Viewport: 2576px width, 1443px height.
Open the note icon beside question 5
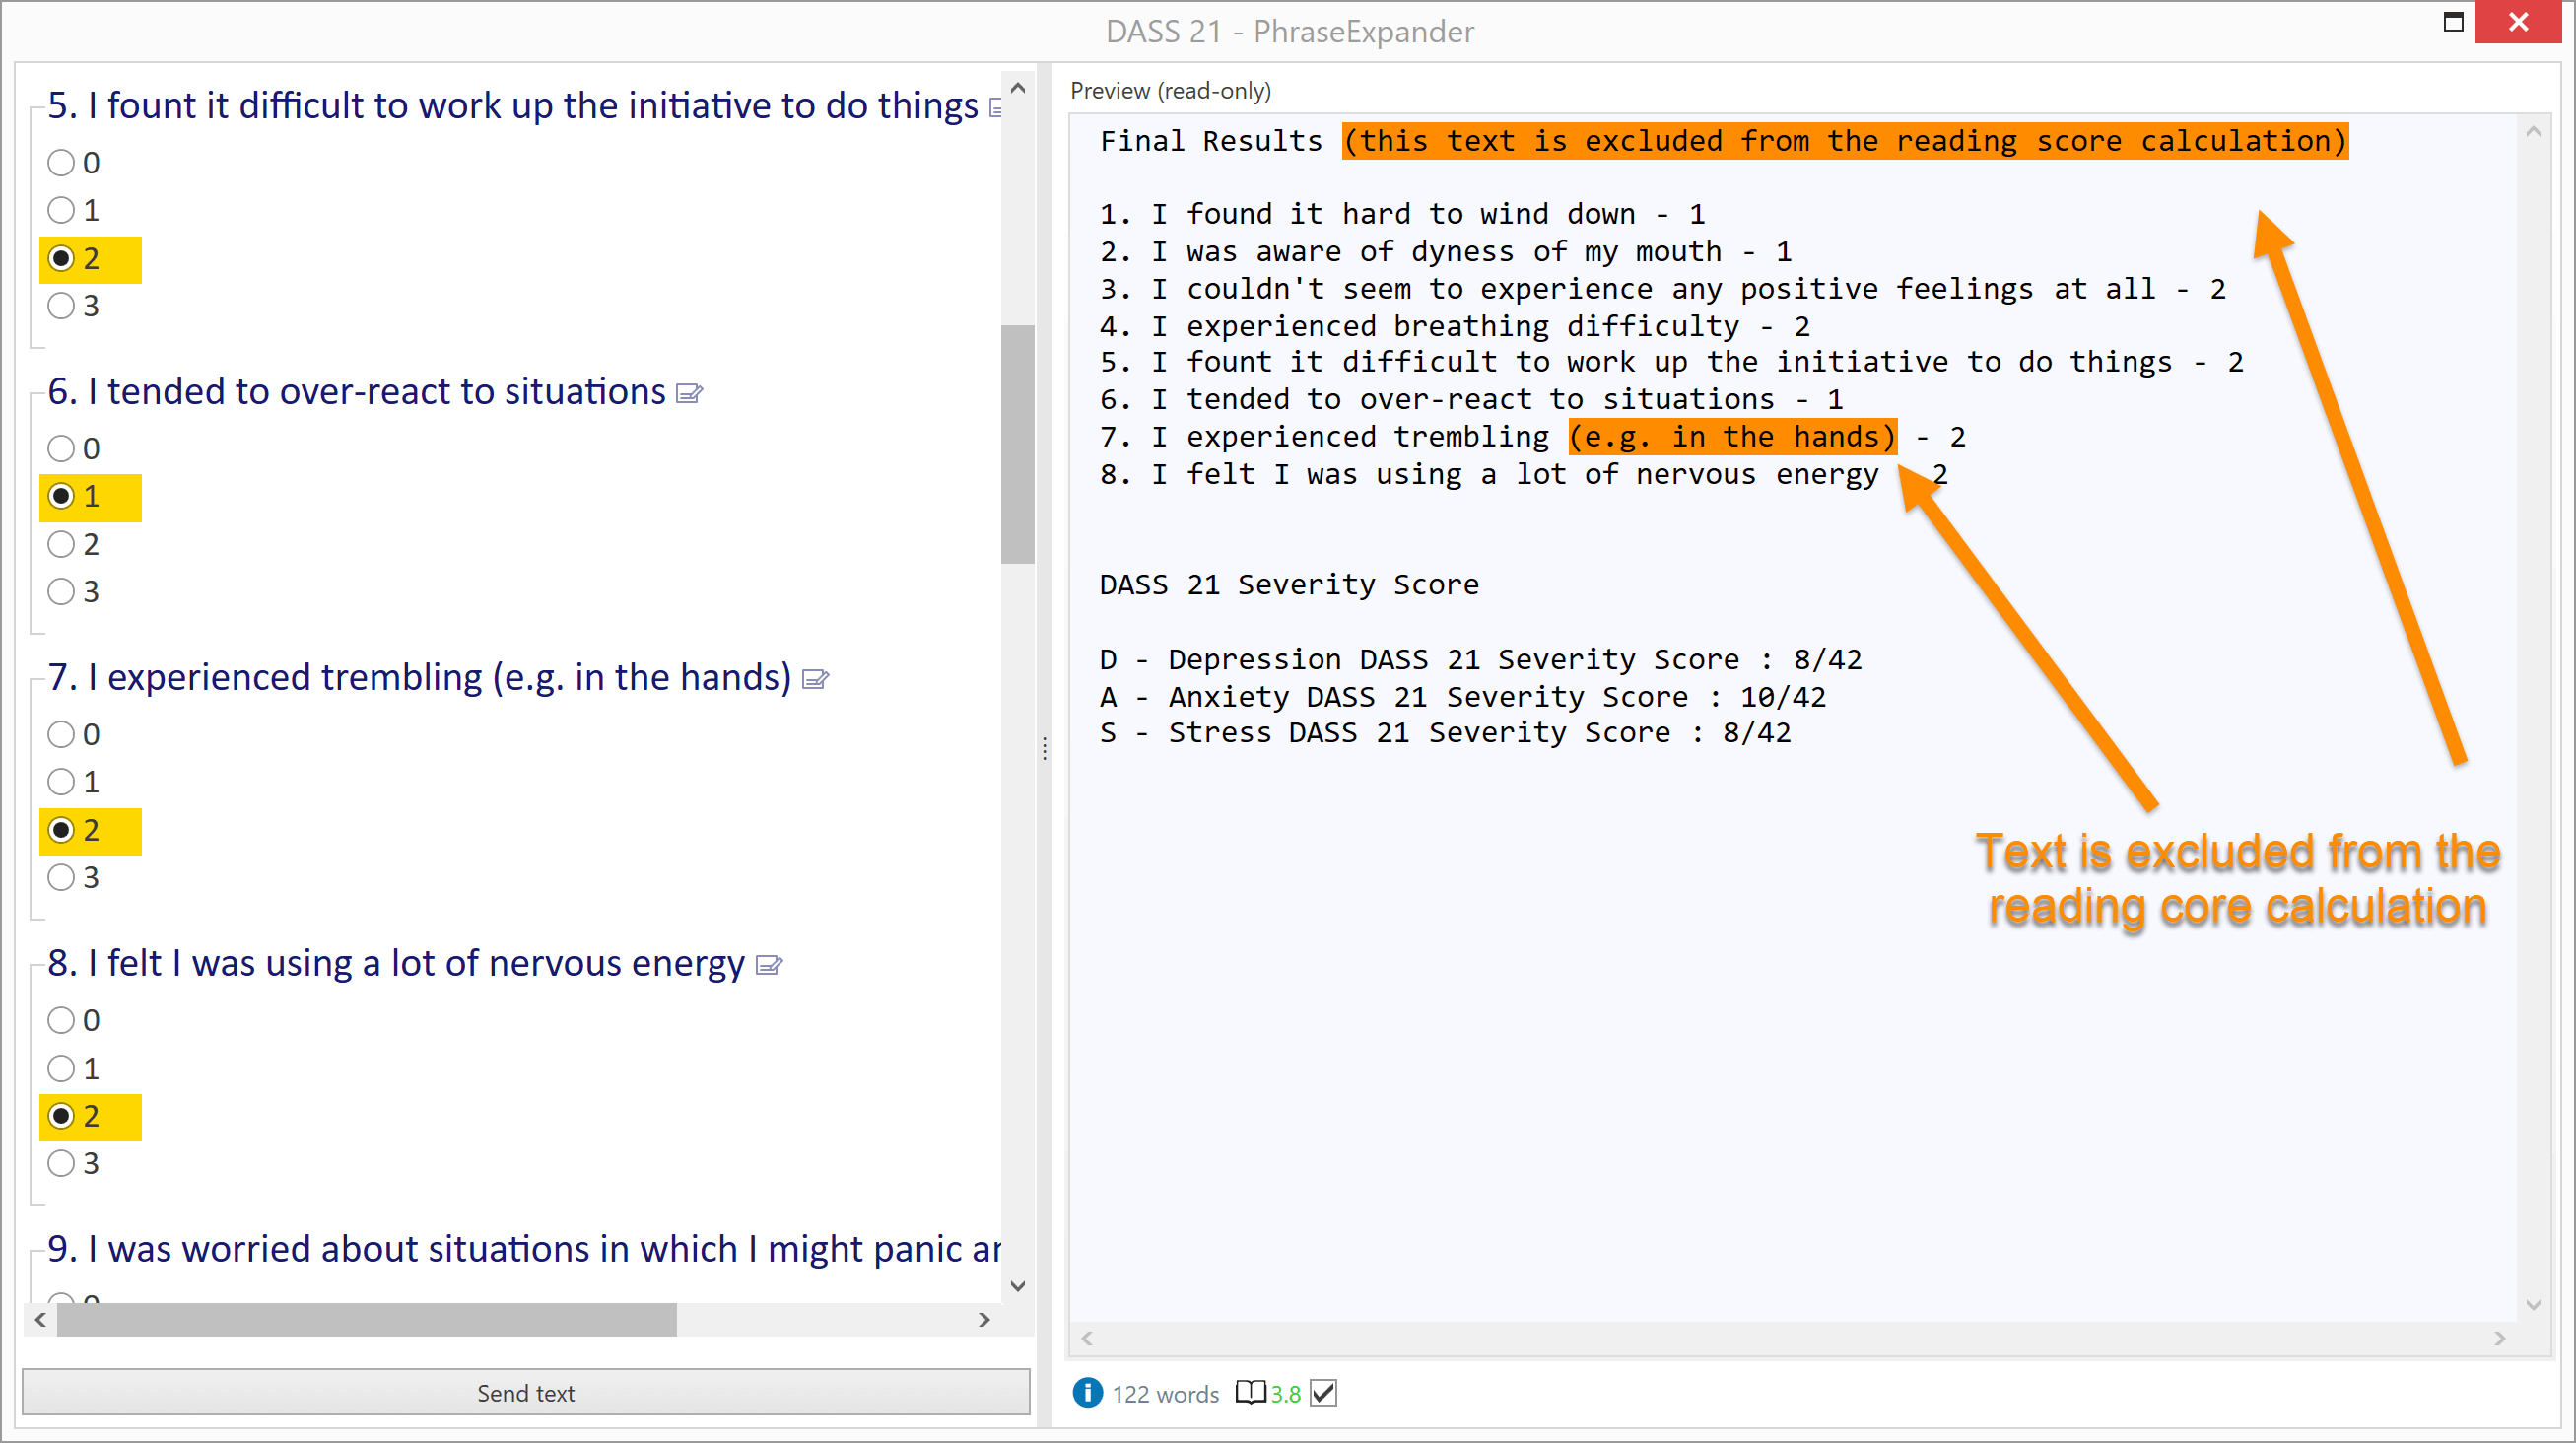pos(995,107)
